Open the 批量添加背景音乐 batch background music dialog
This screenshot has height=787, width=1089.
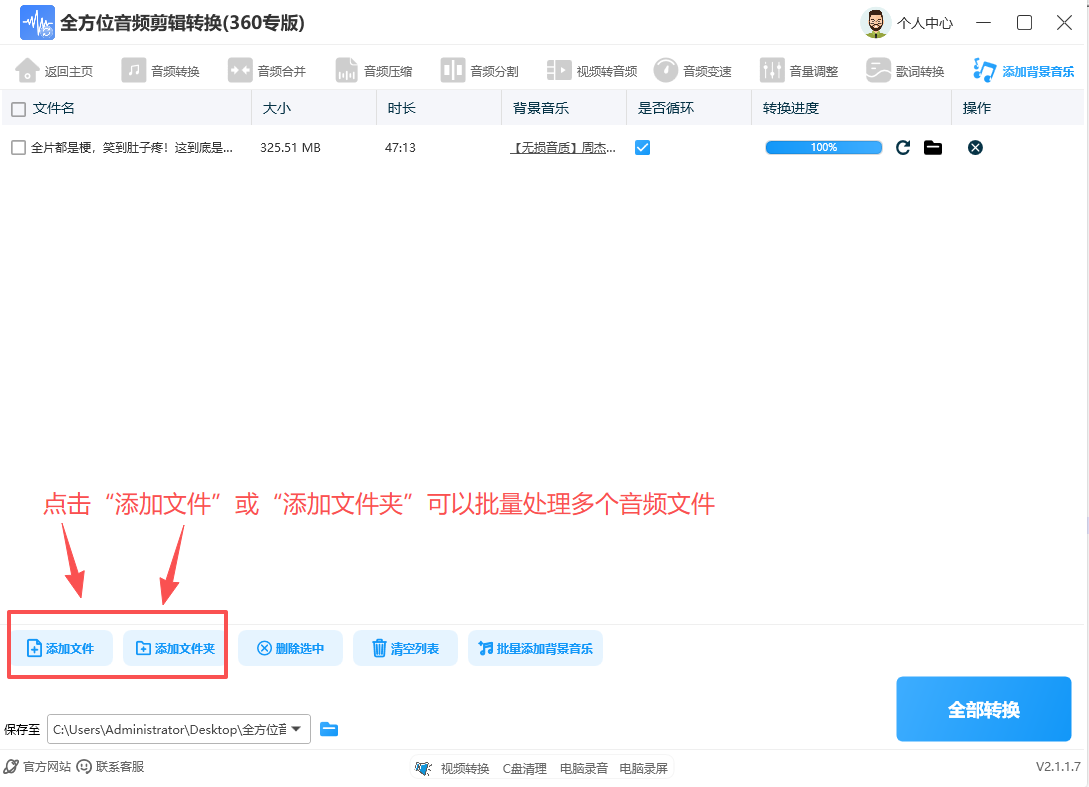[x=535, y=648]
